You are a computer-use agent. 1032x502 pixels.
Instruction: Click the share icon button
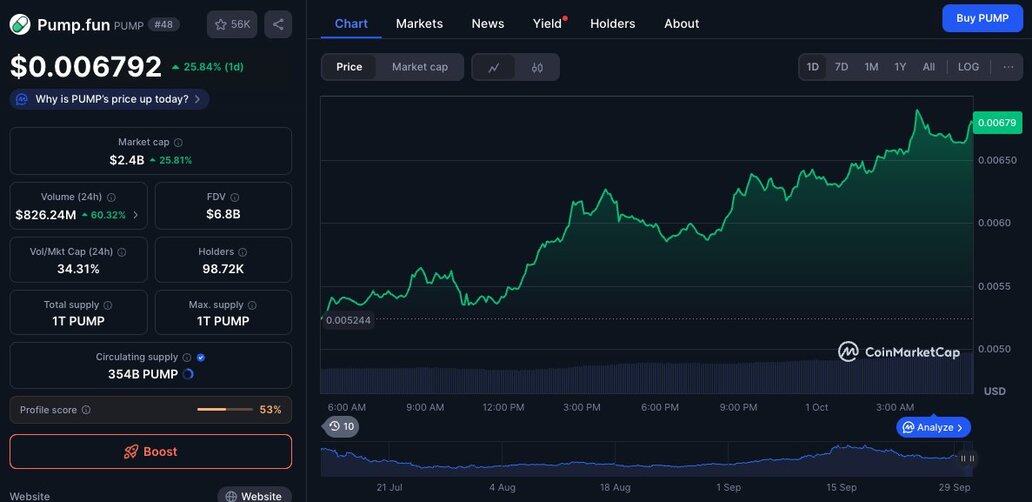[278, 24]
